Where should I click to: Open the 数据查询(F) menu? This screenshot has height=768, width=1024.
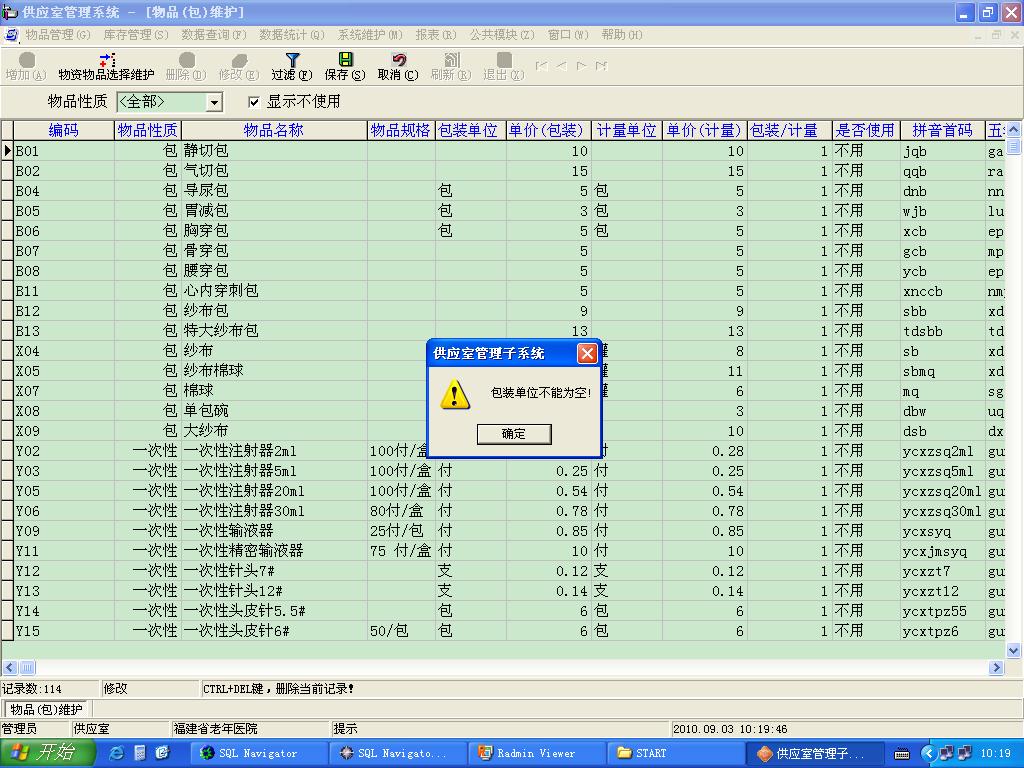(x=214, y=35)
